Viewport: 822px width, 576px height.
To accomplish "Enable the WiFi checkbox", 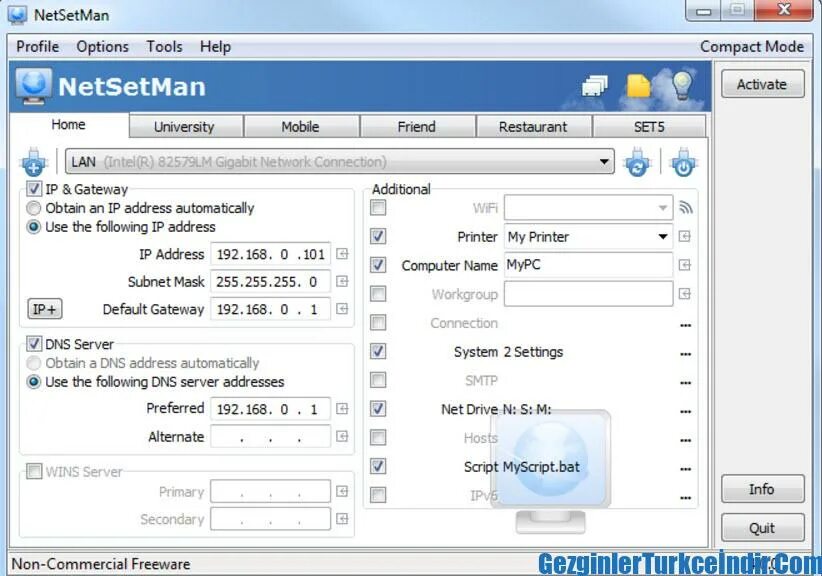I will (x=378, y=208).
